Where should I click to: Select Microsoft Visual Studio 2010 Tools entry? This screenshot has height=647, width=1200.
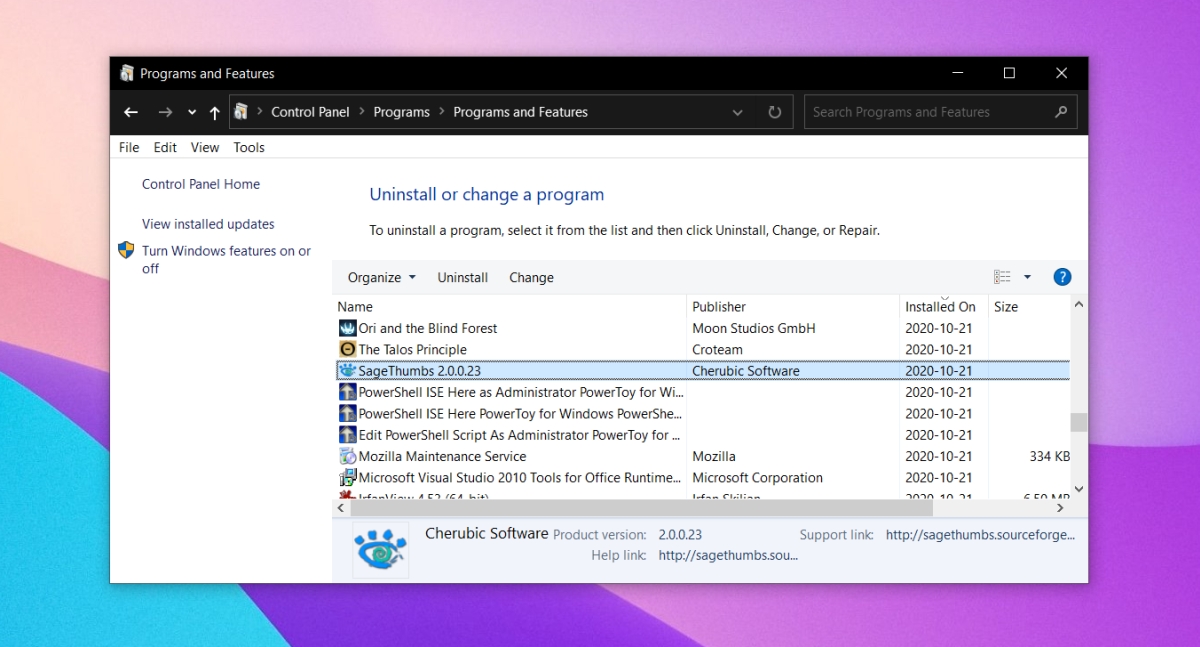[x=701, y=477]
